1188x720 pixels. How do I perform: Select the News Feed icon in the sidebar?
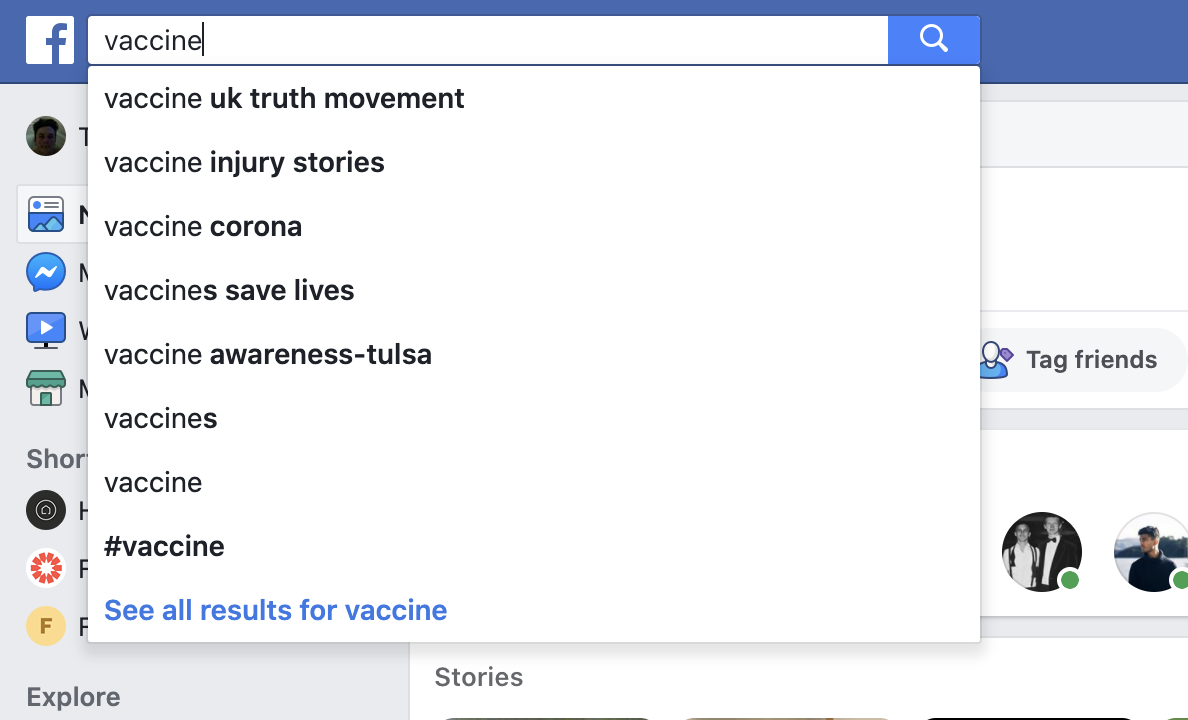click(x=46, y=214)
